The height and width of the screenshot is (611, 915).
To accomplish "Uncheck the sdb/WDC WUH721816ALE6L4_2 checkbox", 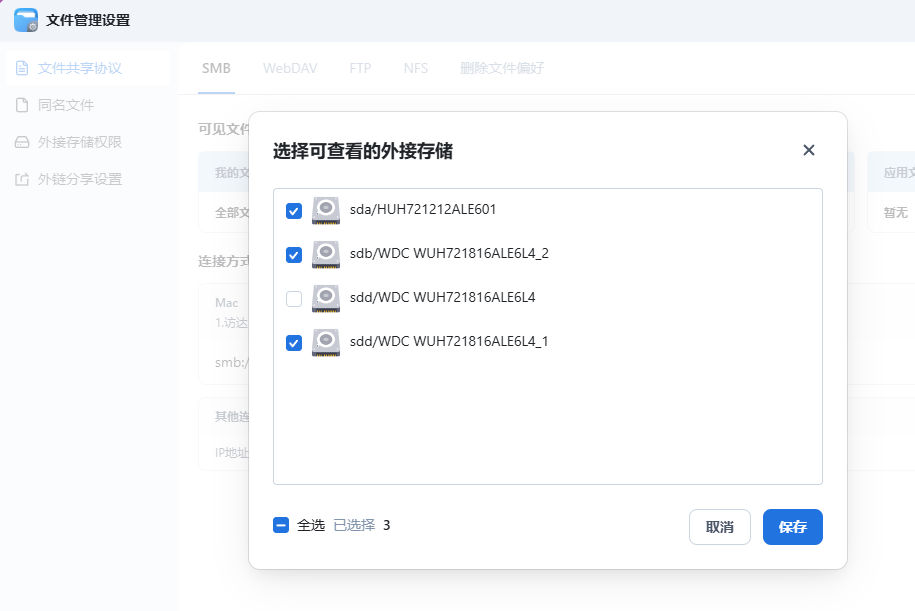I will 294,255.
